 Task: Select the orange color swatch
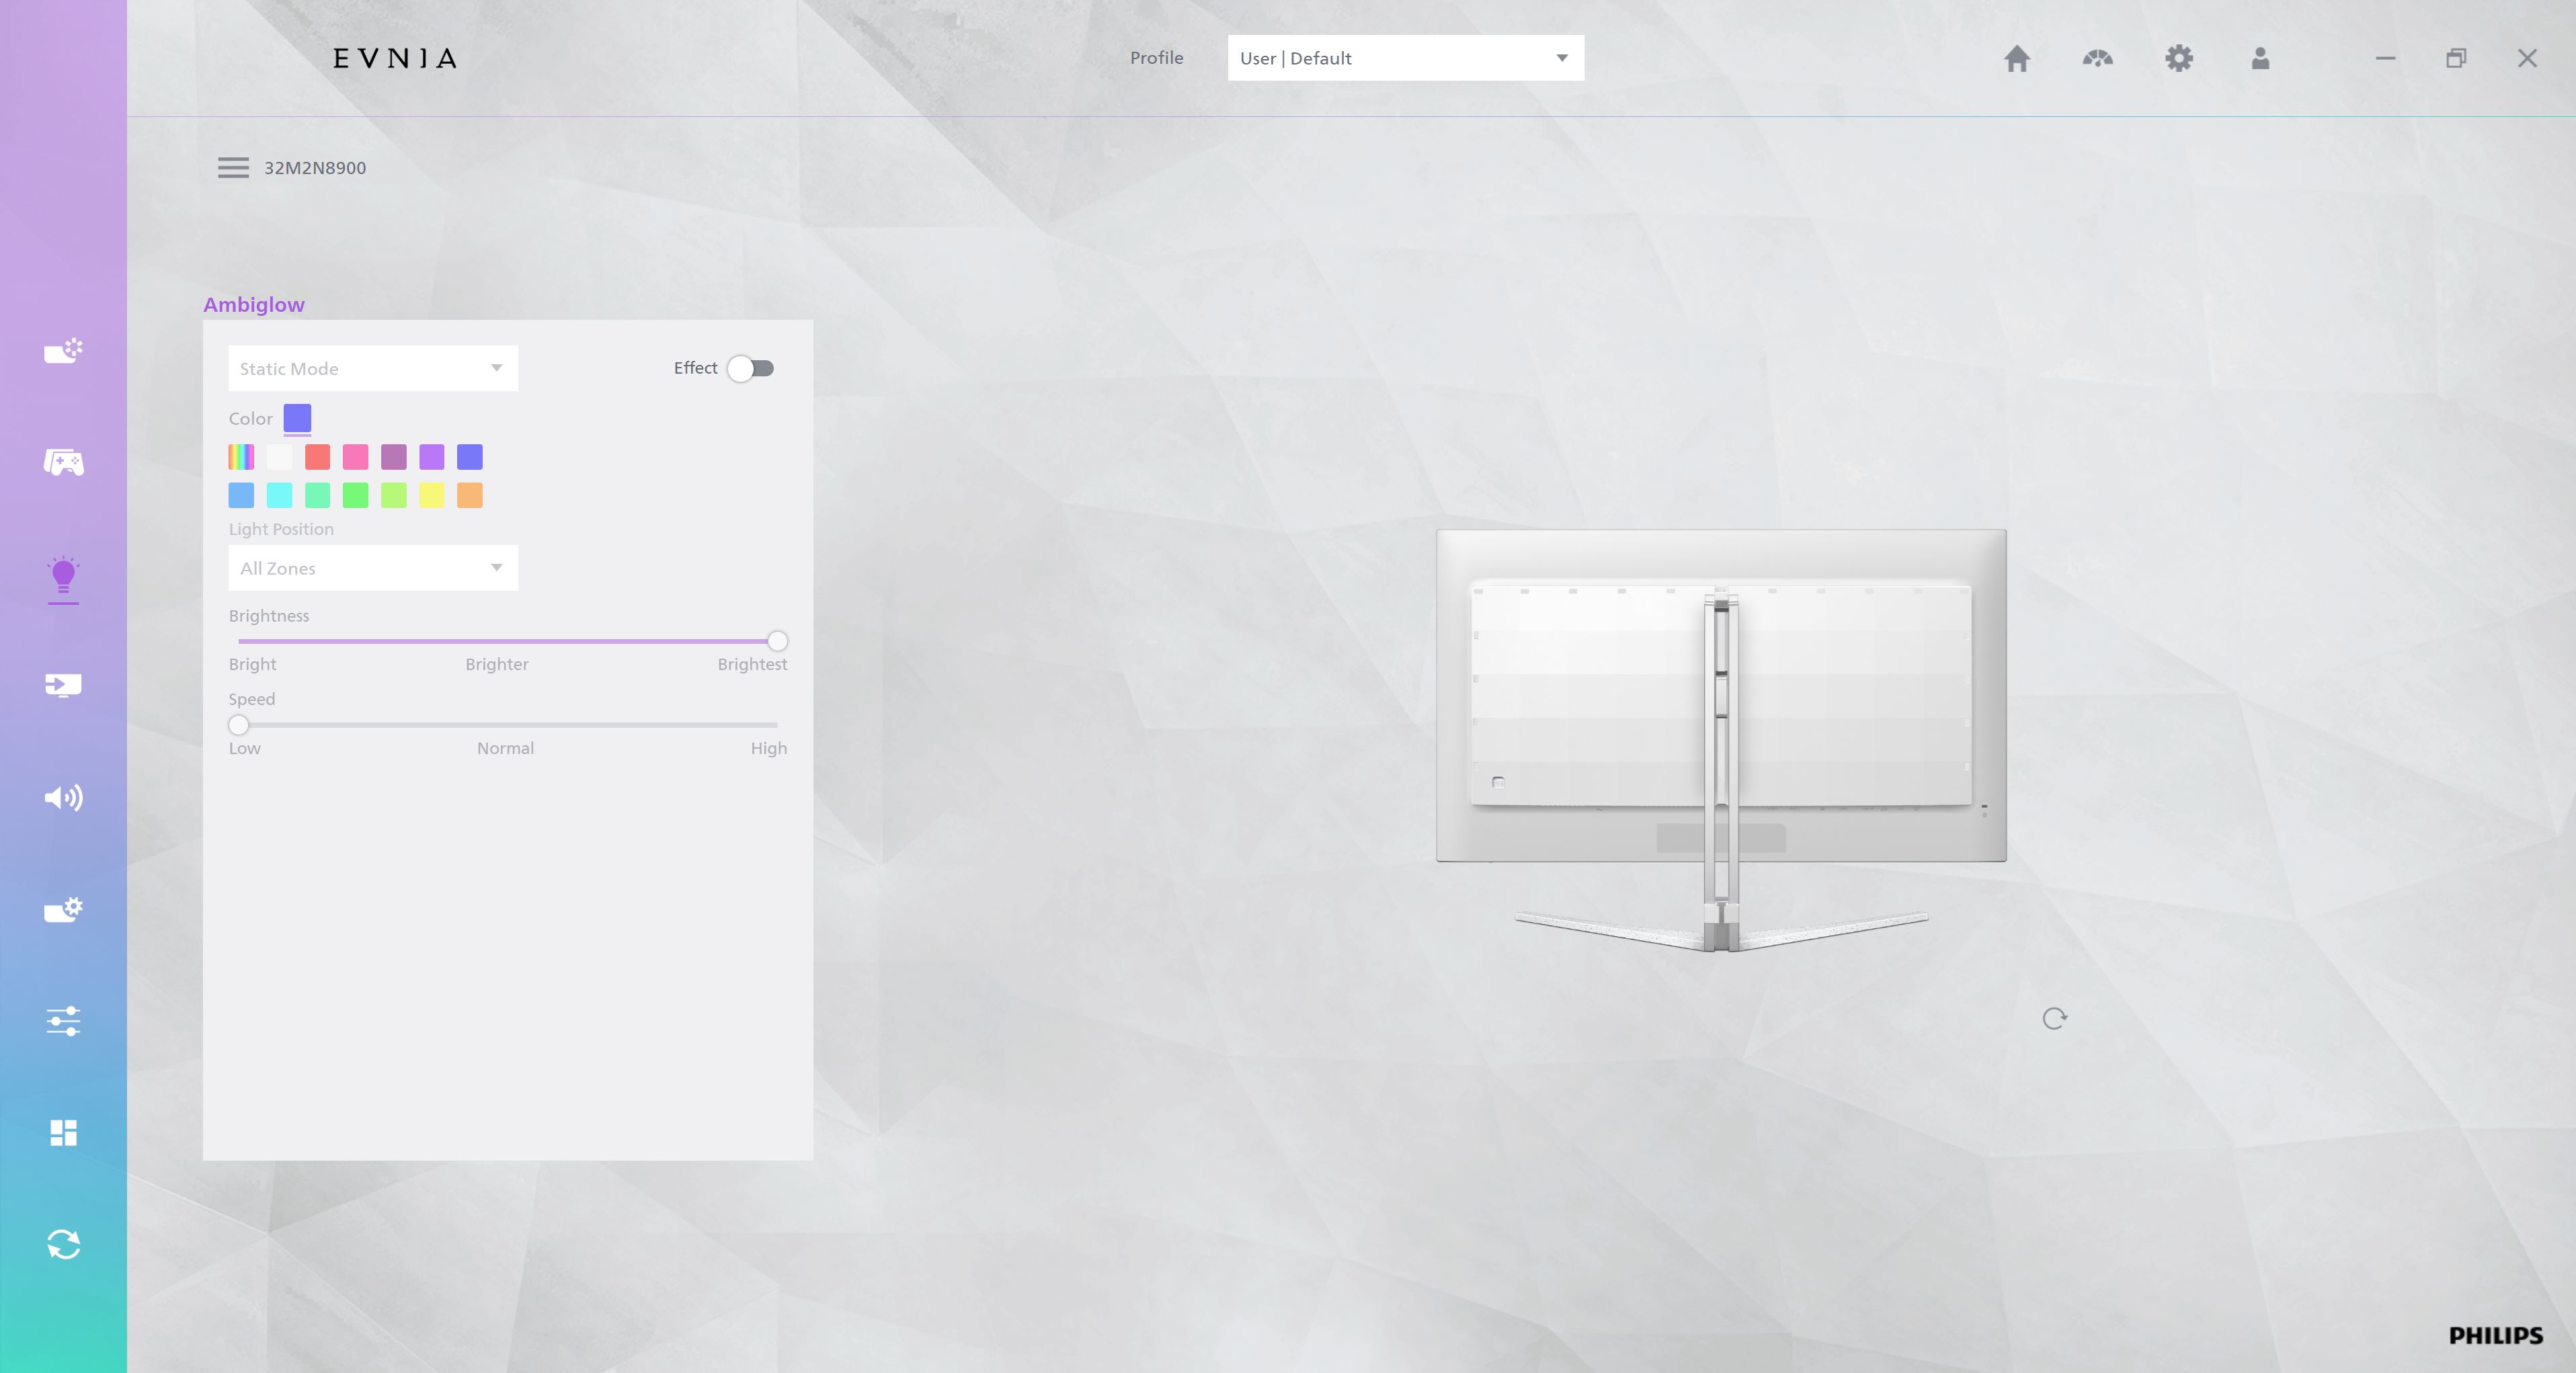[x=469, y=495]
